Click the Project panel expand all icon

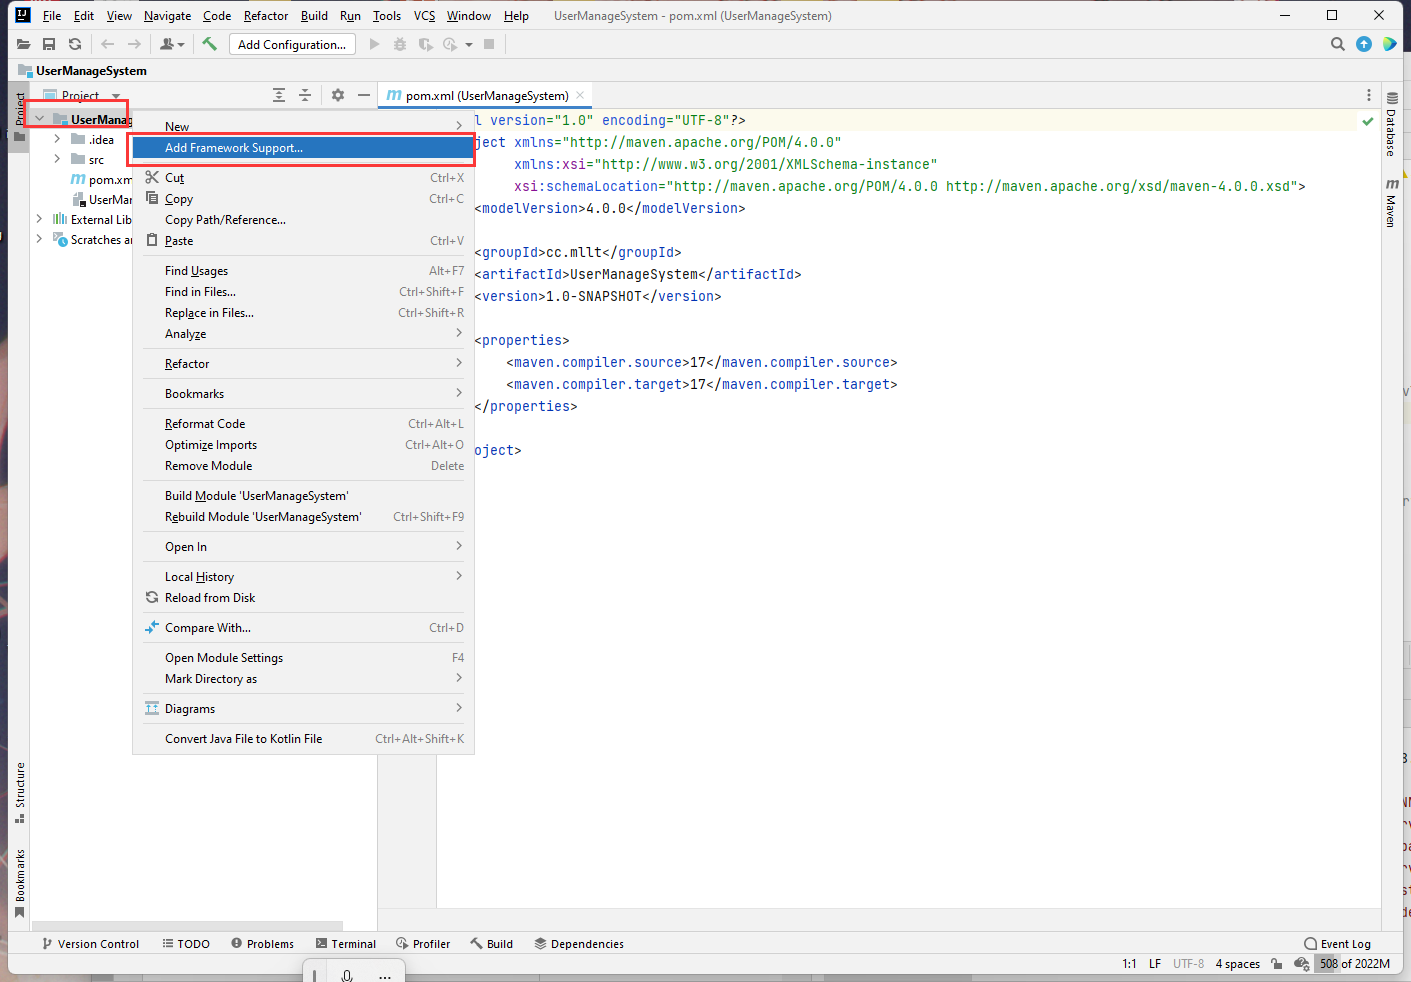click(x=279, y=95)
